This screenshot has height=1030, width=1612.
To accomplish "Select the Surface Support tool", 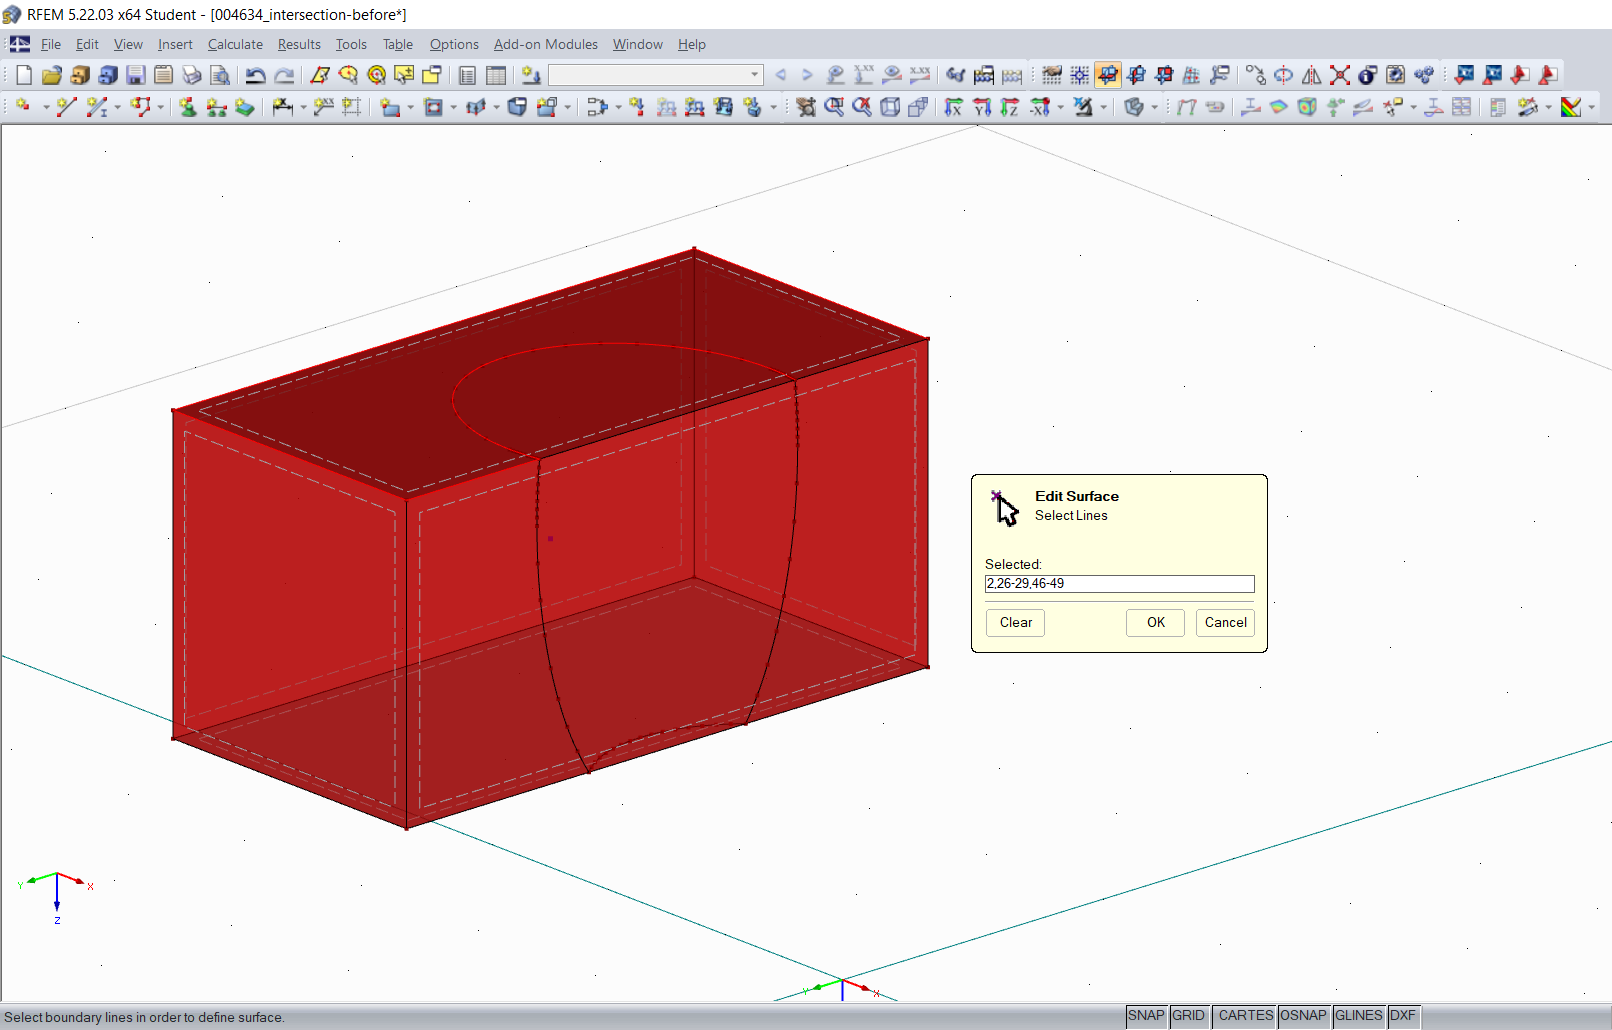I will point(244,107).
